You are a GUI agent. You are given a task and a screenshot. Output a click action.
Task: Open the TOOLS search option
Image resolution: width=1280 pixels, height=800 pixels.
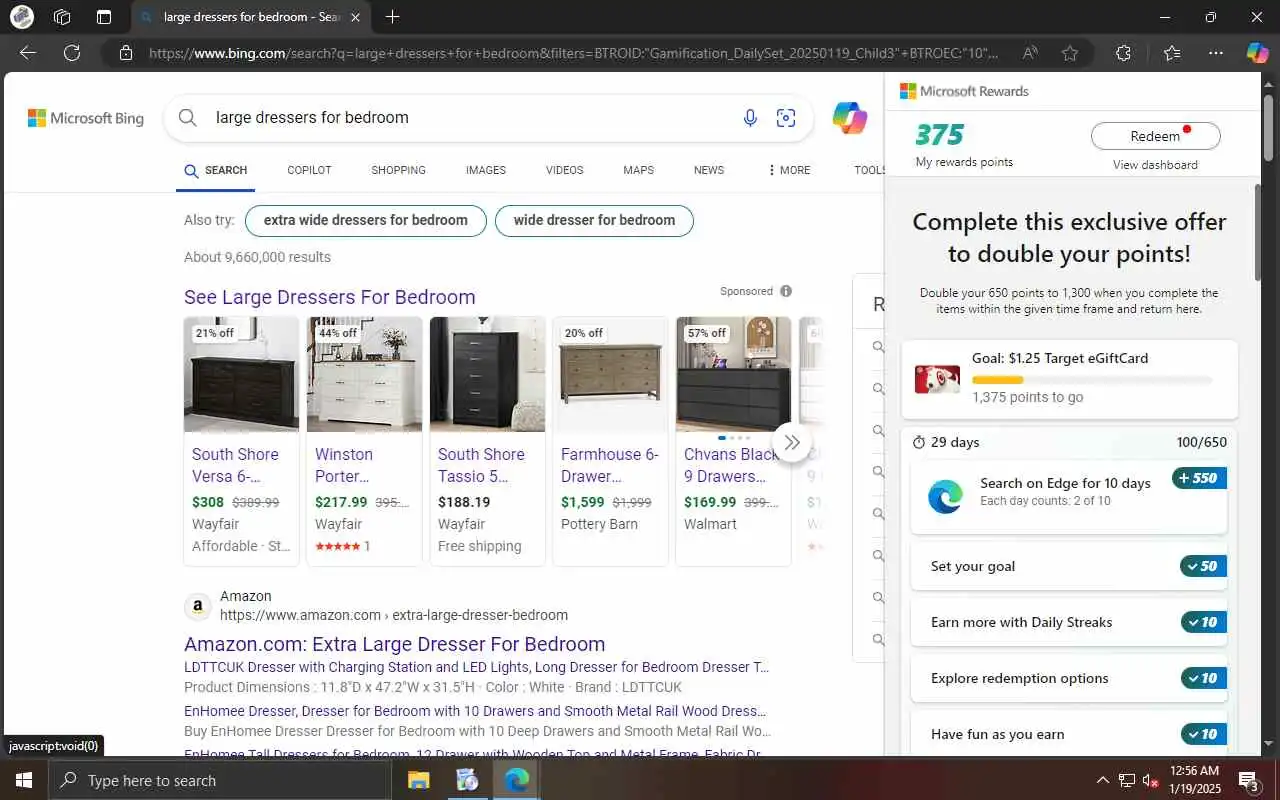pos(869,170)
